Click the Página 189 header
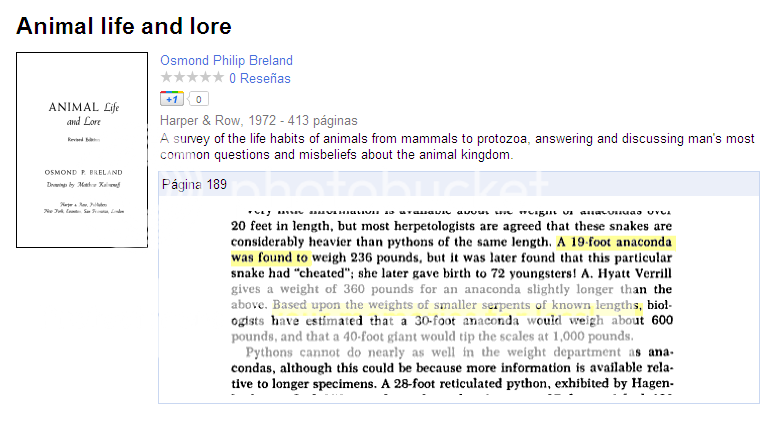The height and width of the screenshot is (423, 779). (x=194, y=185)
